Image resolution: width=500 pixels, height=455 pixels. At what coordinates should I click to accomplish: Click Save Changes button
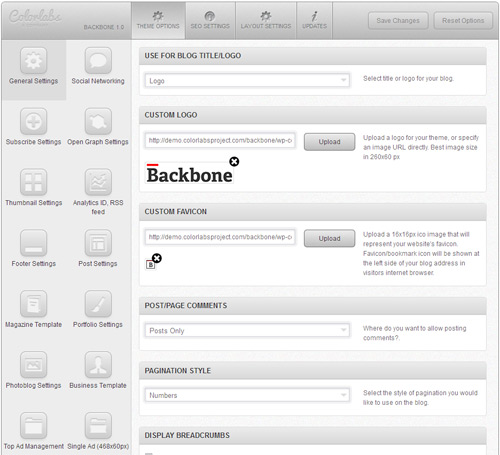click(x=398, y=21)
